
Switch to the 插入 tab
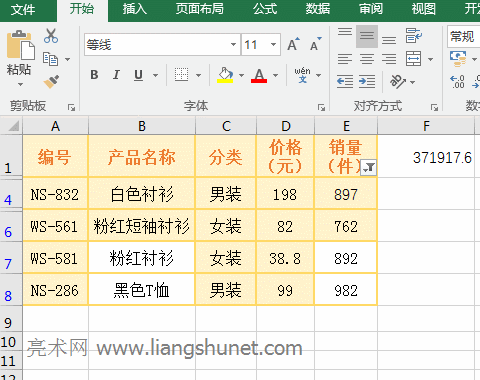(135, 9)
